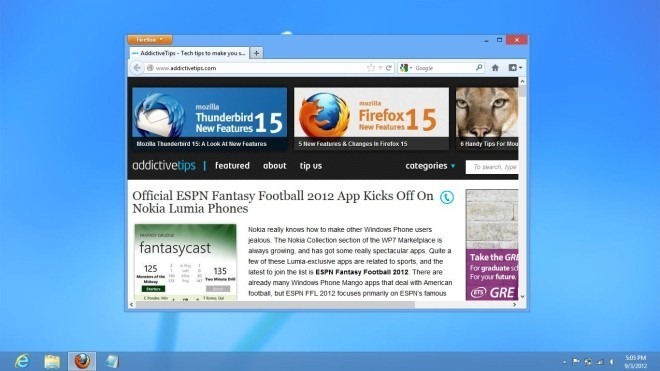Image resolution: width=660 pixels, height=371 pixels.
Task: Click the search magnifier icon in Google box
Action: [479, 67]
